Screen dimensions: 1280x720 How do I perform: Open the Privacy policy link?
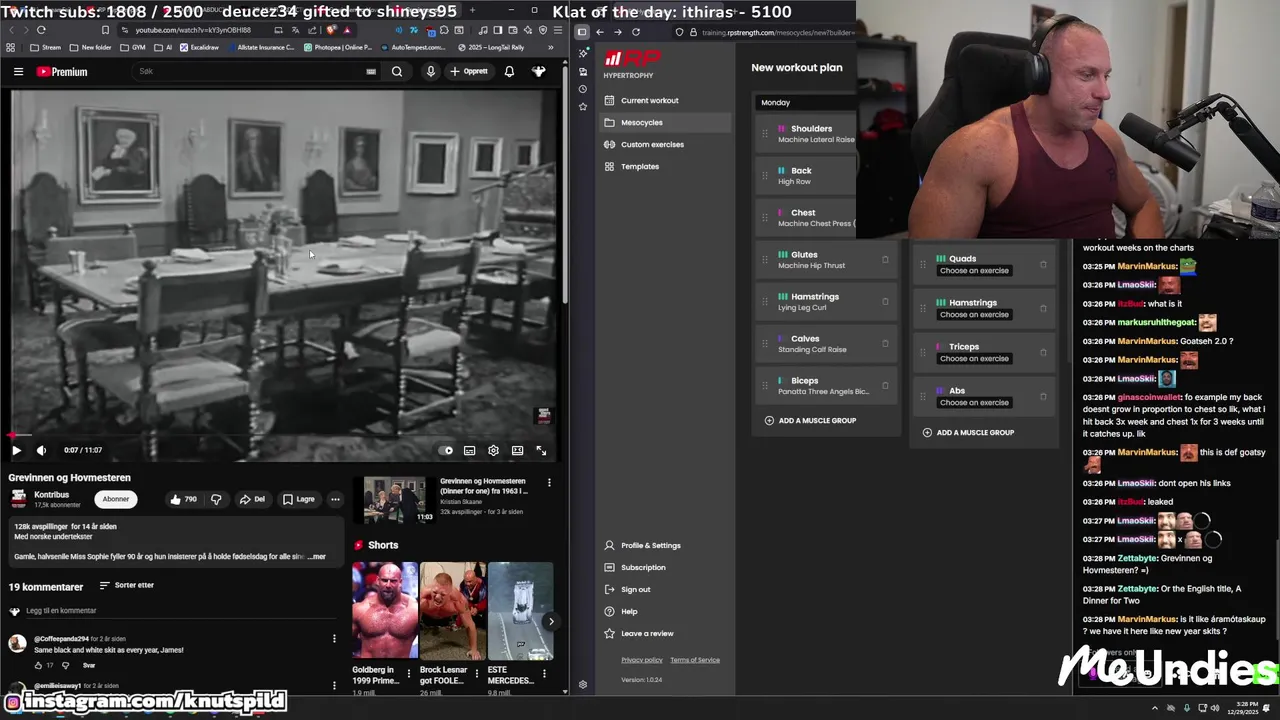pos(642,660)
